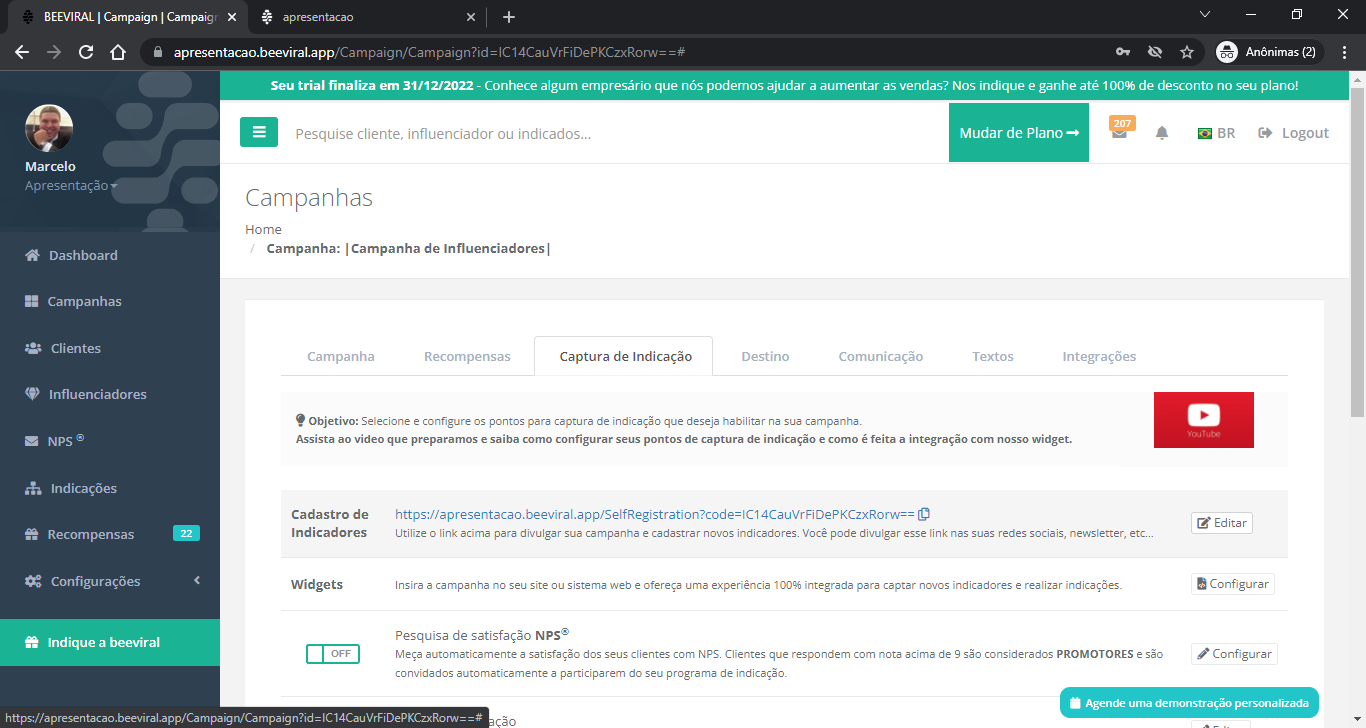Open the messages envelope icon with 207 badge

coord(1120,132)
